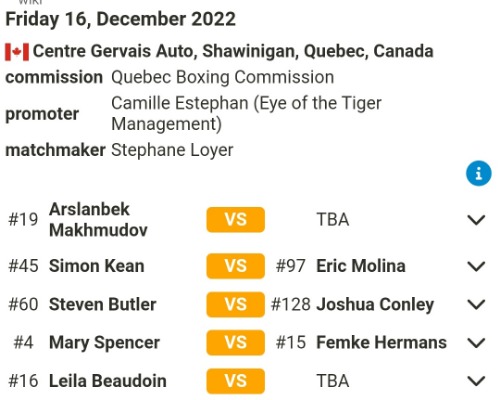Expand the Mary Spencer vs Femke Hermans row
This screenshot has width=500, height=400.
476,343
